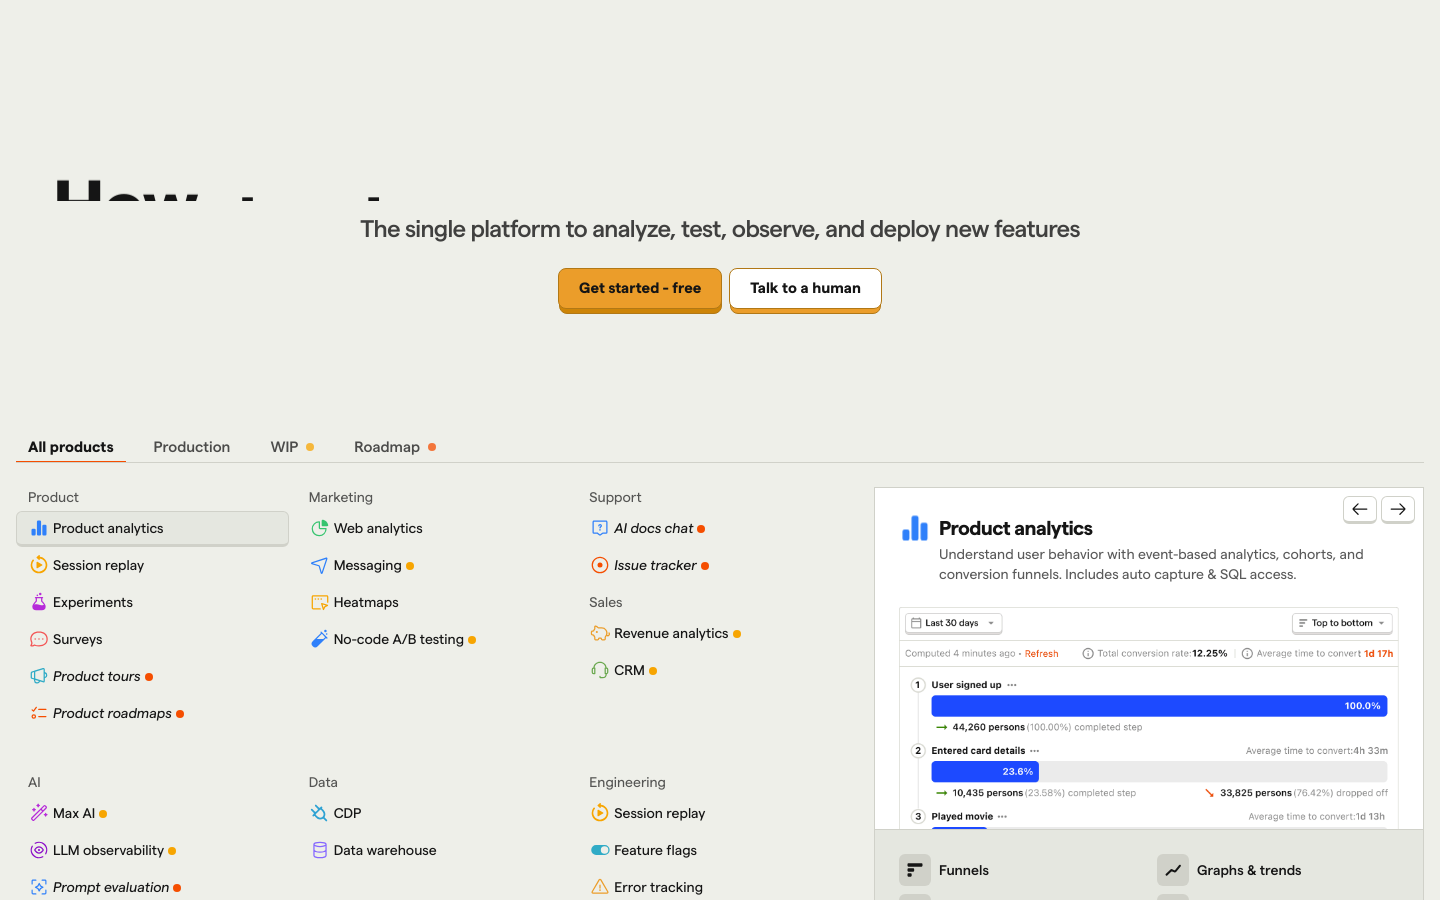Switch to the Production tab
Viewport: 1440px width, 900px height.
click(191, 447)
